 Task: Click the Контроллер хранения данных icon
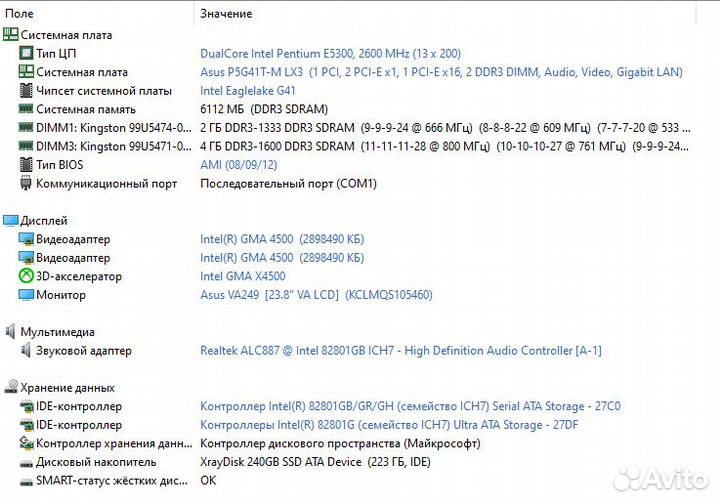click(27, 443)
